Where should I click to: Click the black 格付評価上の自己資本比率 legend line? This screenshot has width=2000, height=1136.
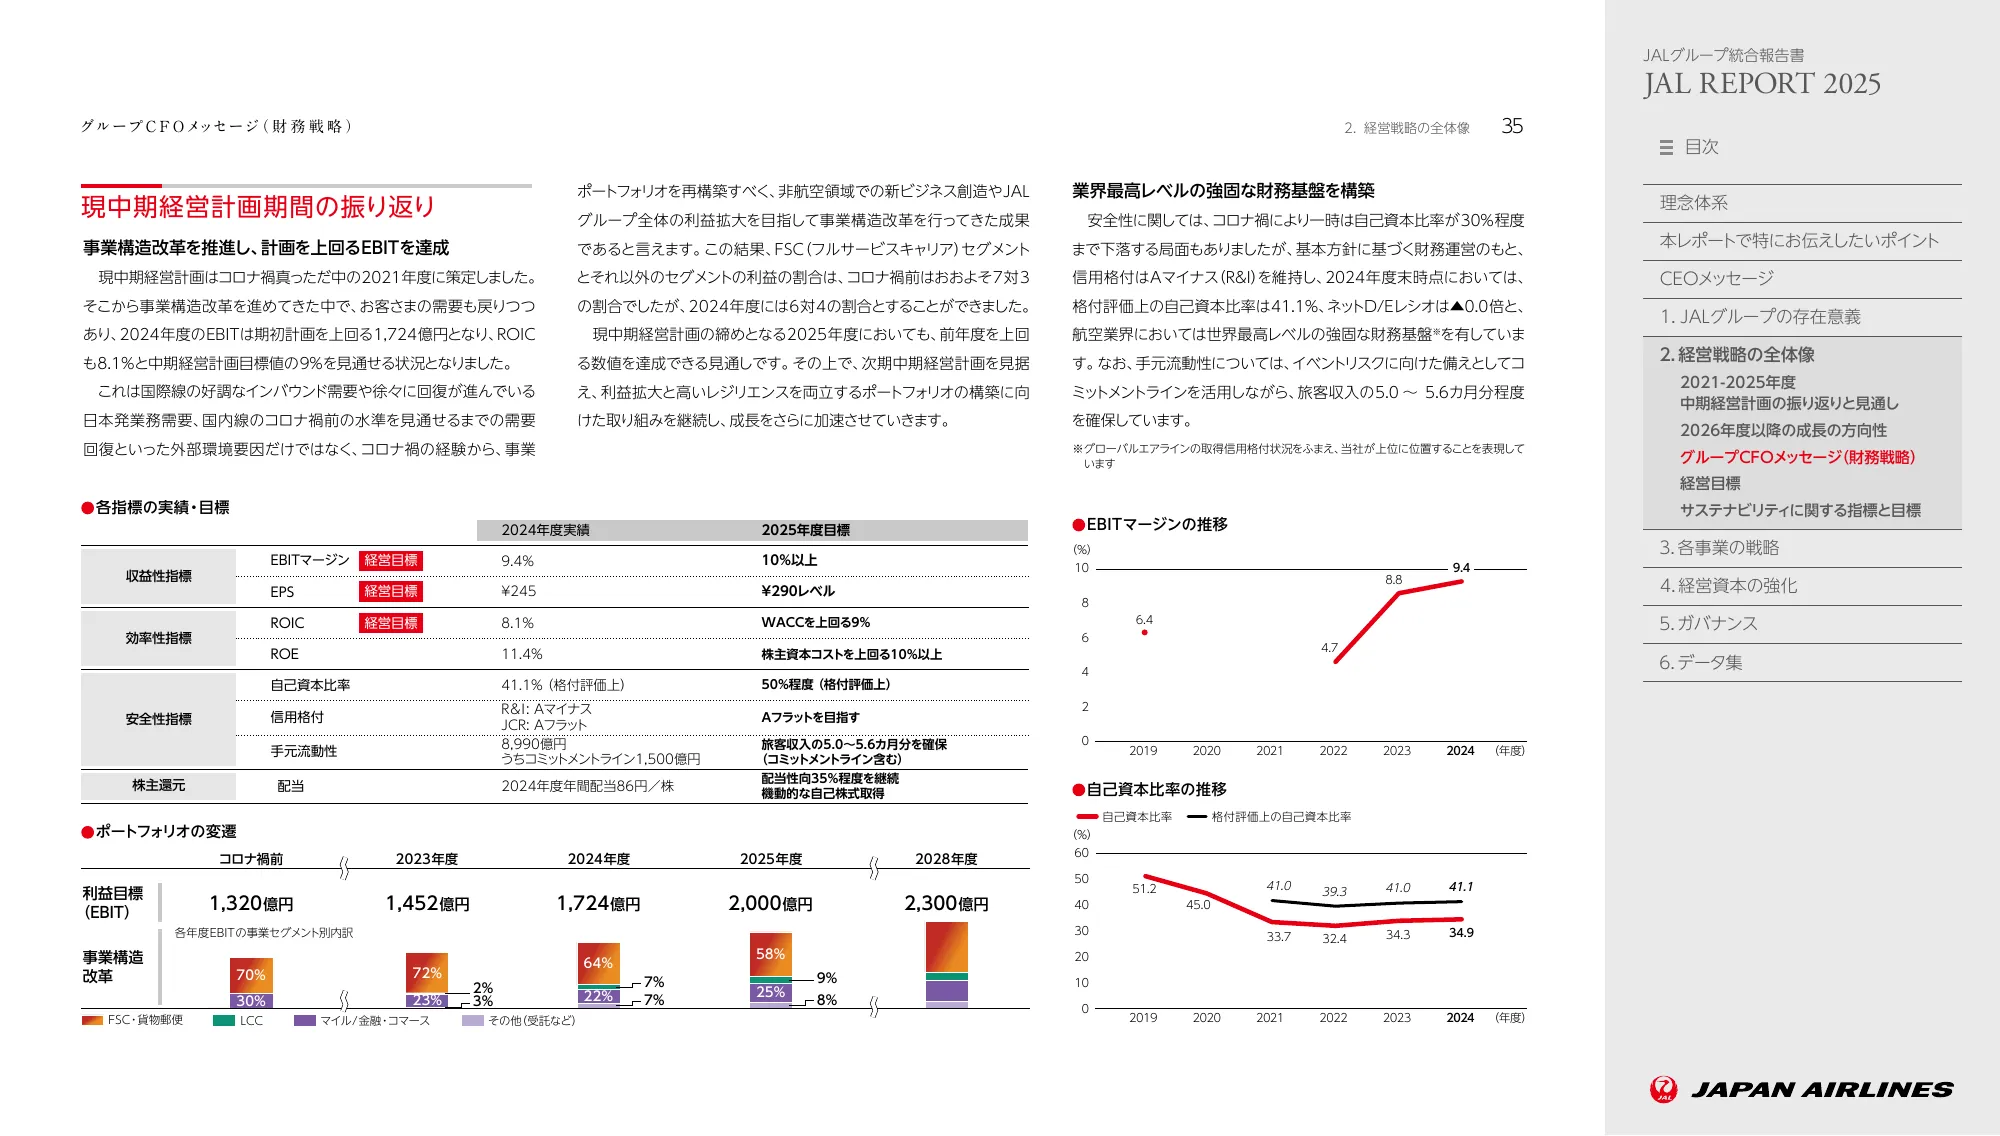coord(1197,817)
